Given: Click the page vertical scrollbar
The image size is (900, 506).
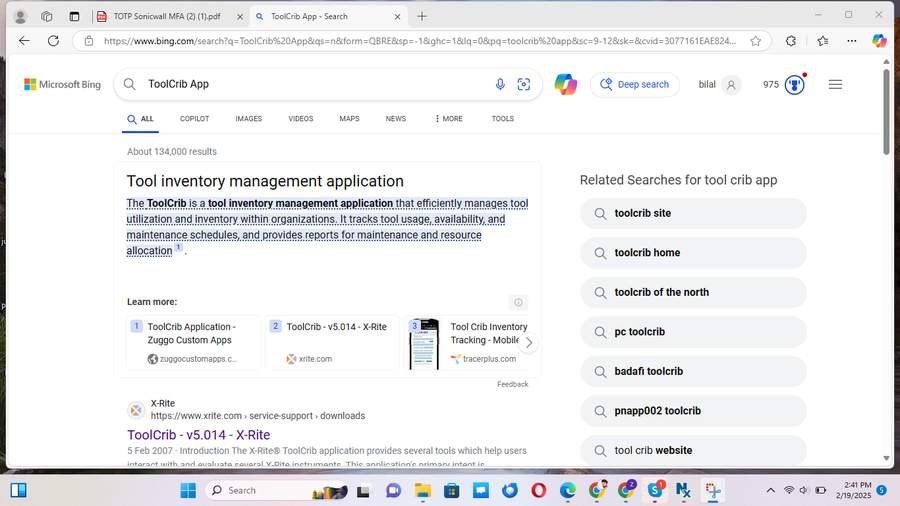Looking at the screenshot, I should pos(886,112).
